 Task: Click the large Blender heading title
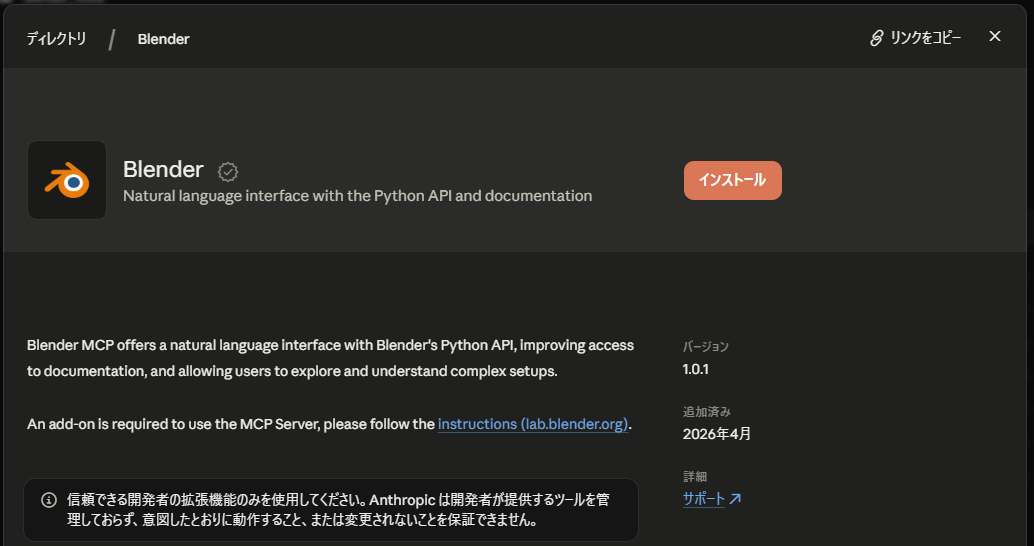(x=163, y=169)
